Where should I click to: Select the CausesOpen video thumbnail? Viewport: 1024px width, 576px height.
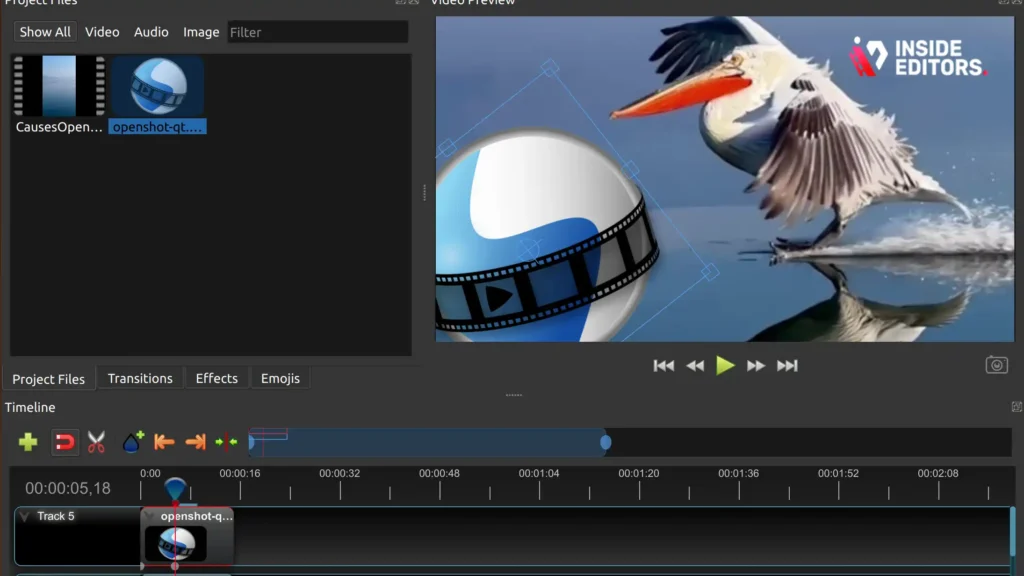(x=59, y=86)
